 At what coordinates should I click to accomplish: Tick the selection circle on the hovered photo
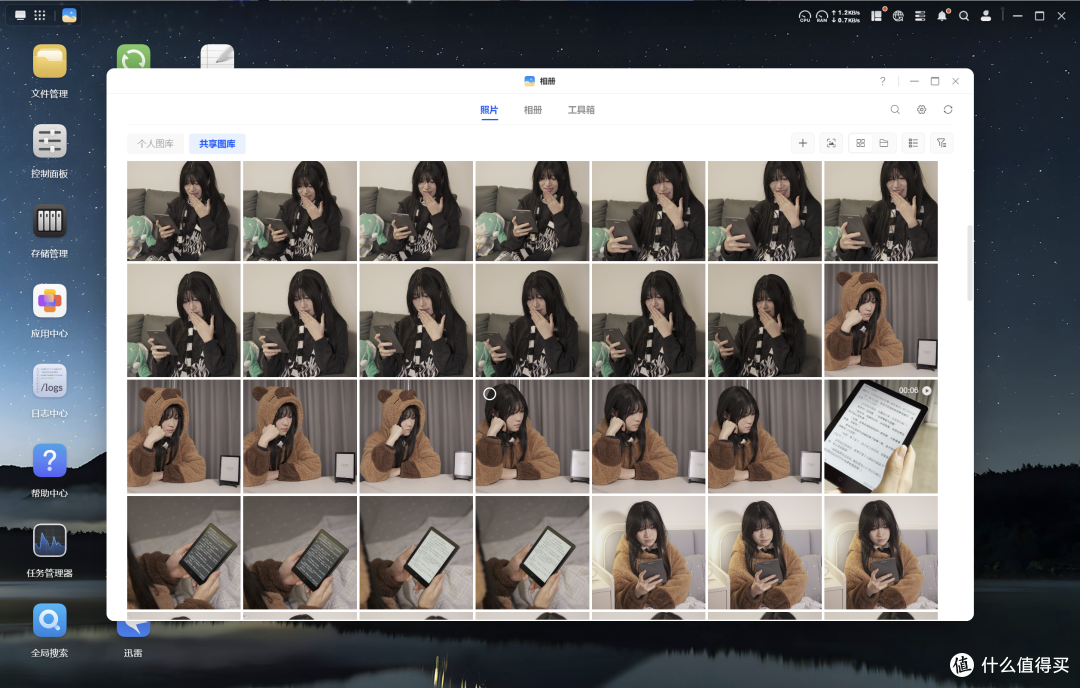(489, 393)
